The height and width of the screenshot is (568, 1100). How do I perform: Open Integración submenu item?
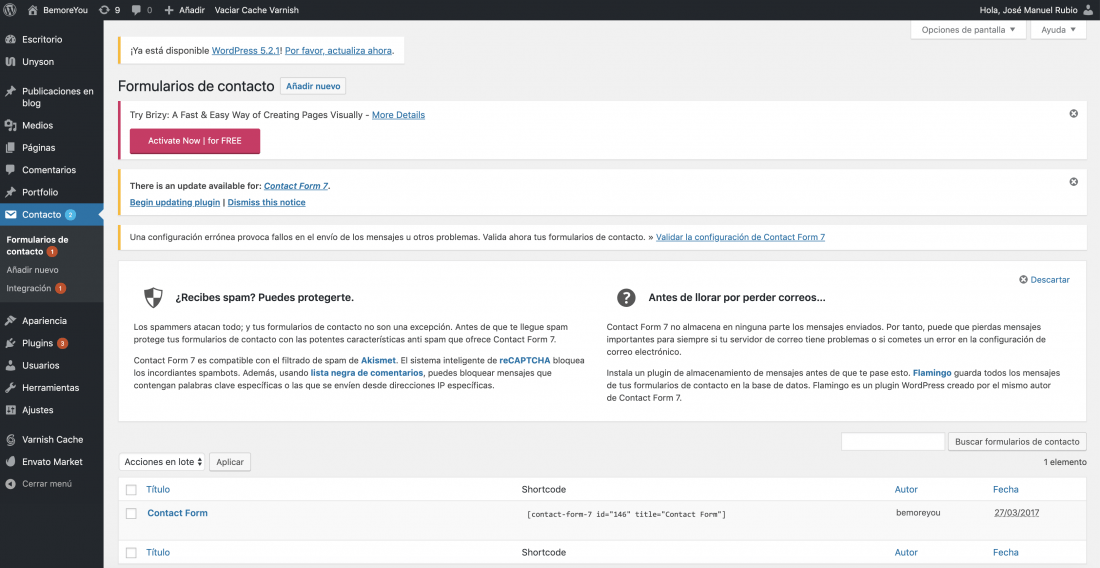pyautogui.click(x=29, y=288)
